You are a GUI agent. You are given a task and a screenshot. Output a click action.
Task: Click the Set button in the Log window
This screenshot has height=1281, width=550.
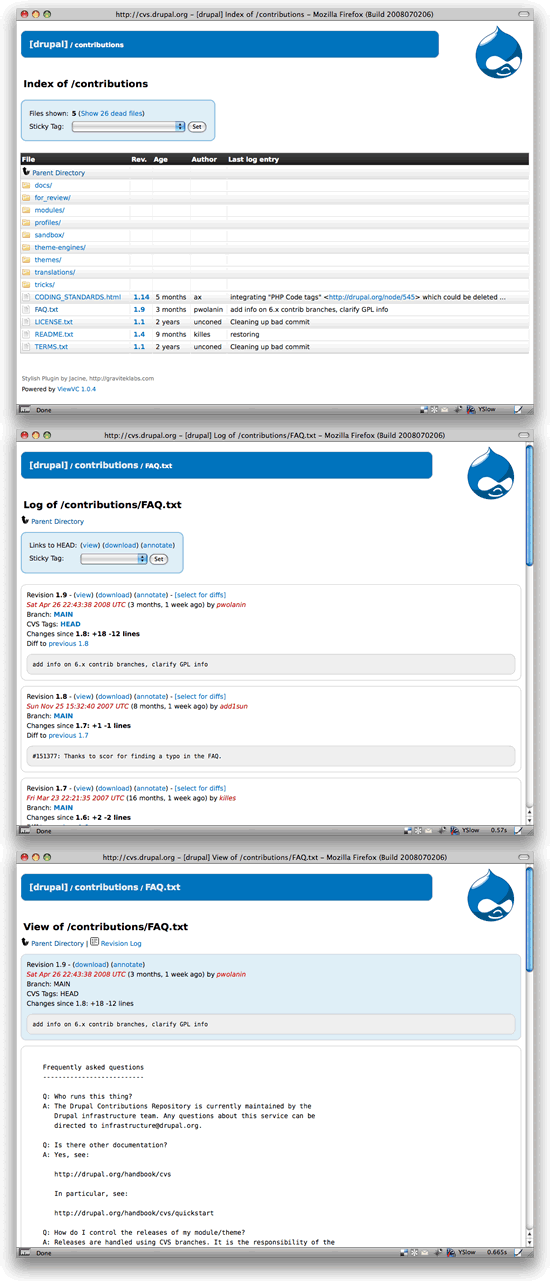[158, 558]
